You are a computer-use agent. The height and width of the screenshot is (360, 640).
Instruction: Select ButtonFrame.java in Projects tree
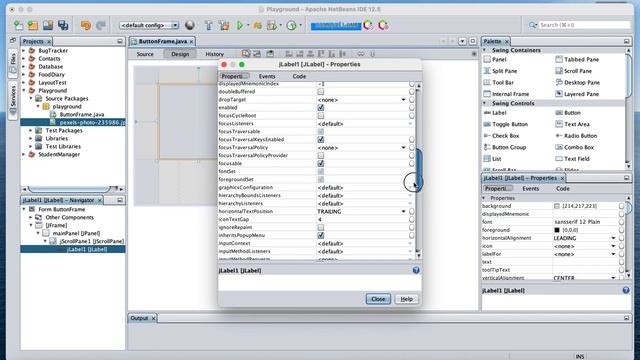click(82, 115)
